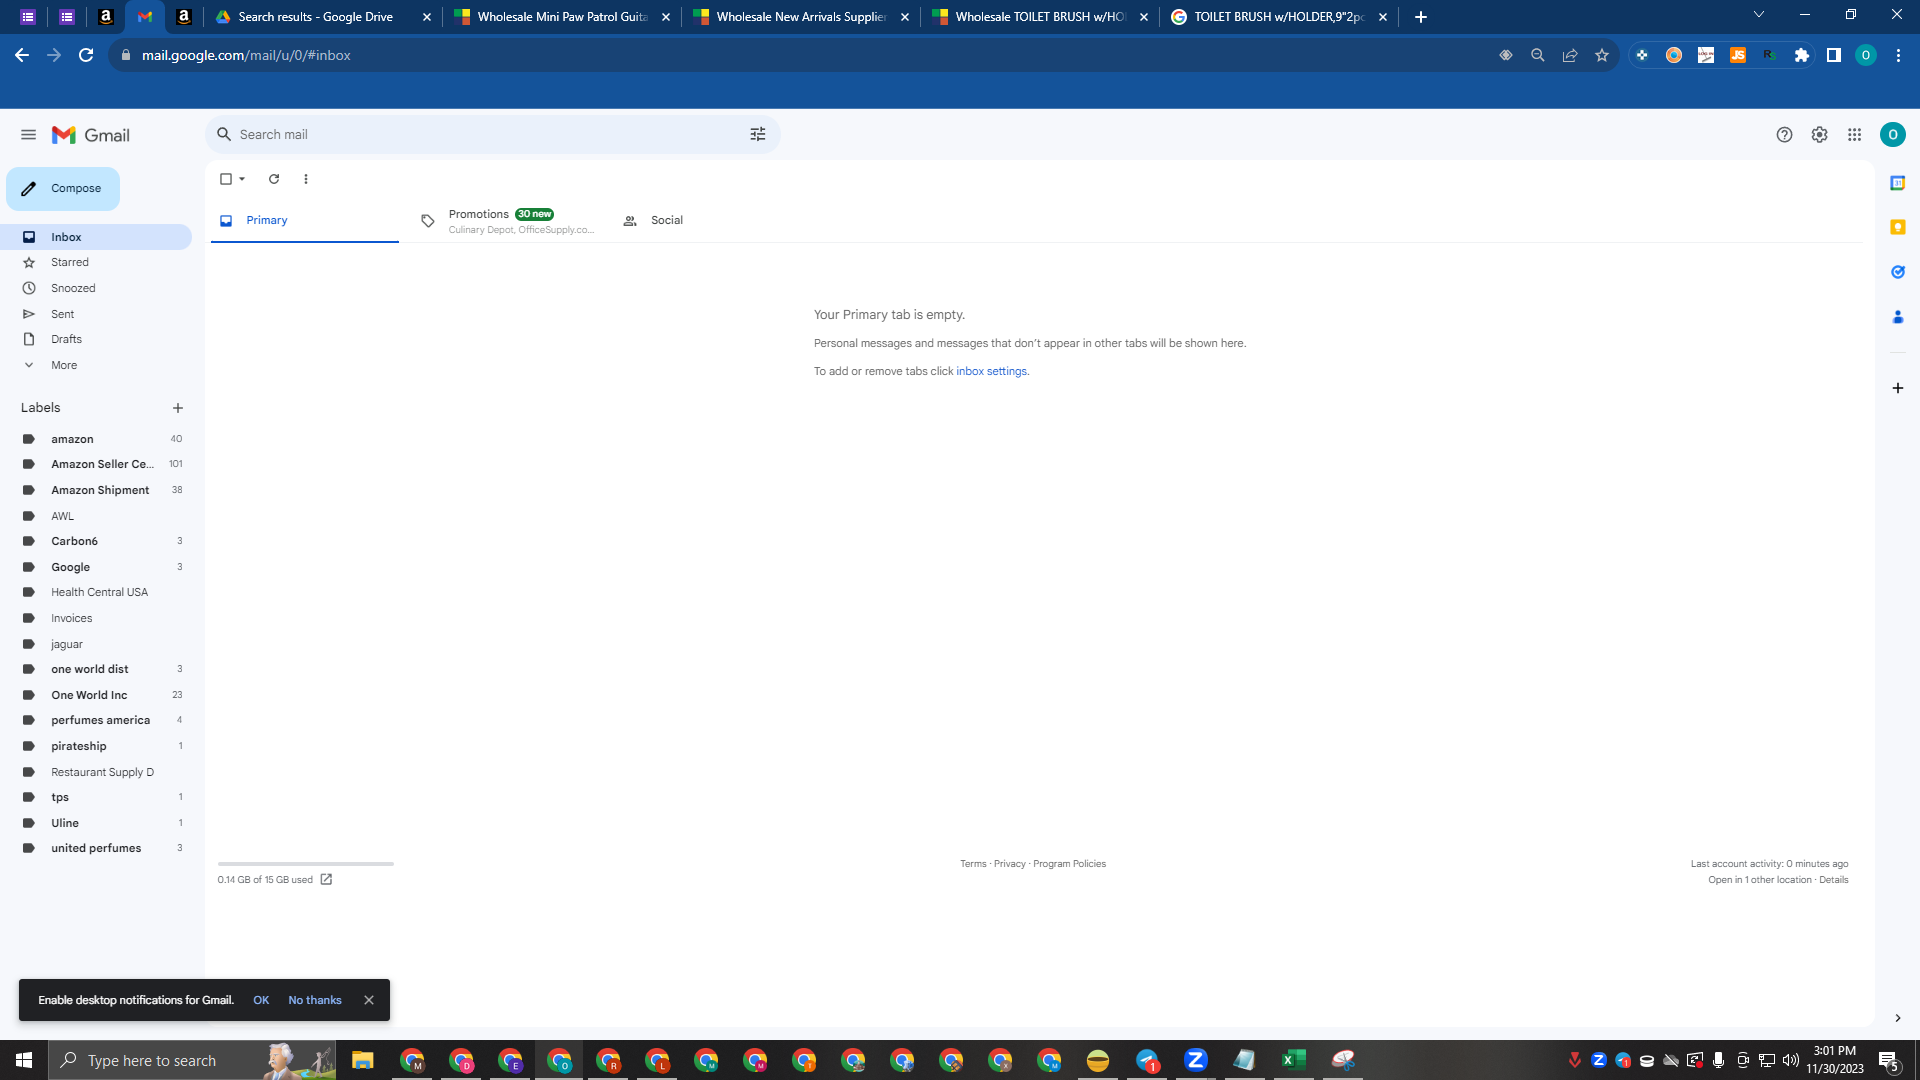The image size is (1920, 1080).
Task: Open the Extensions puzzle icon in Chrome
Action: click(x=1801, y=55)
